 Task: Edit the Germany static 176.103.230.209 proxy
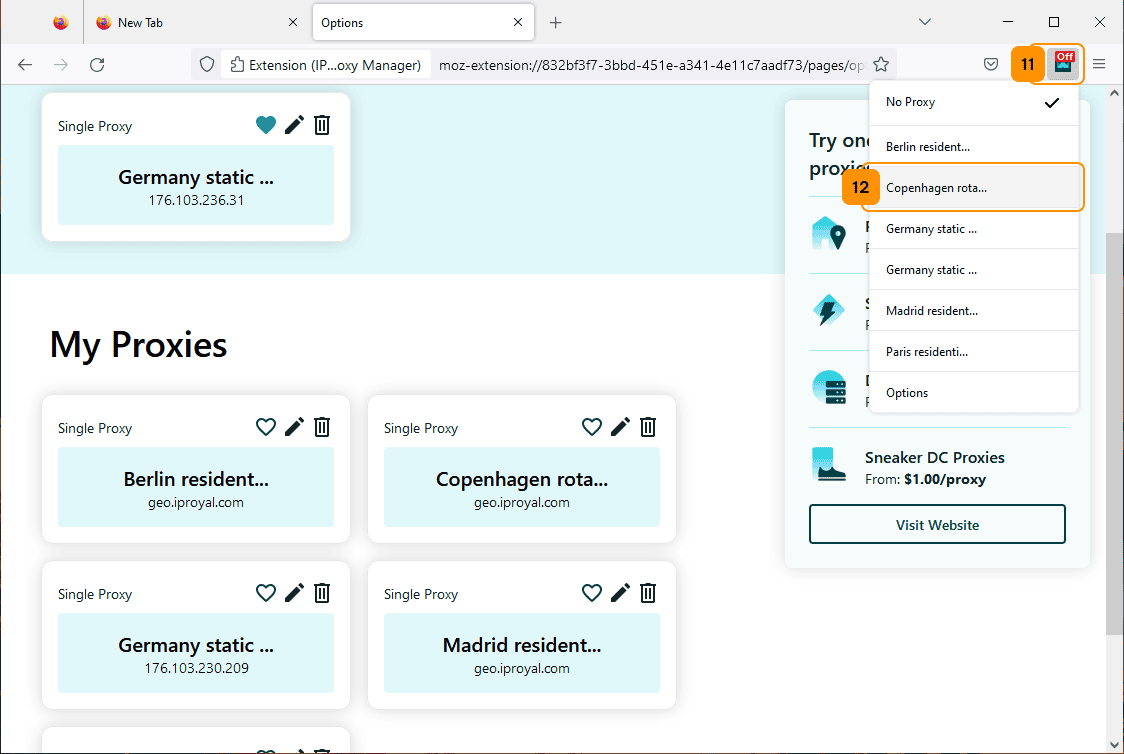pyautogui.click(x=294, y=593)
